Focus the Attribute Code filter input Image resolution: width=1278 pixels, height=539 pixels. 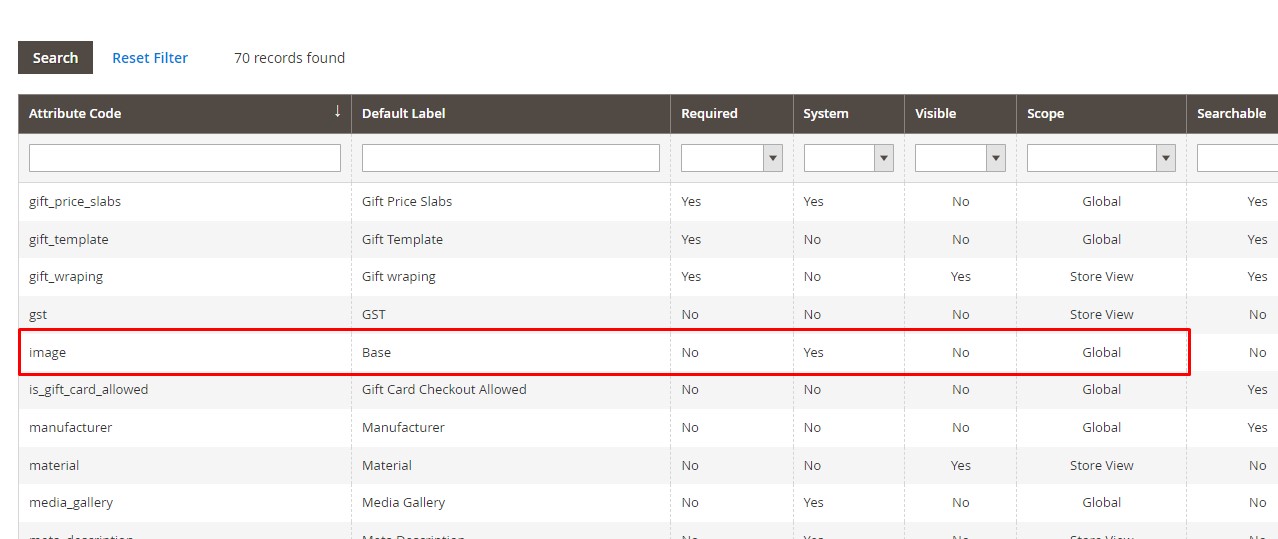(185, 158)
